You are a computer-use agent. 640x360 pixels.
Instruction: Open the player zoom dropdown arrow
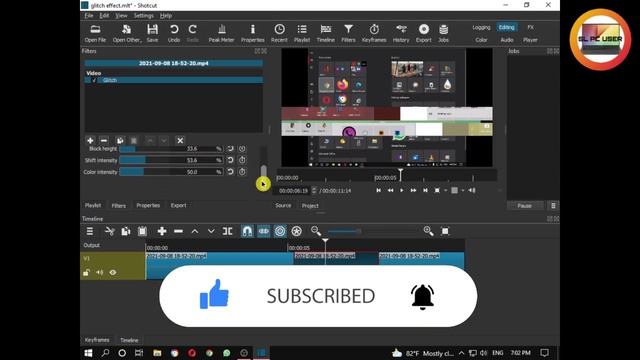446,190
